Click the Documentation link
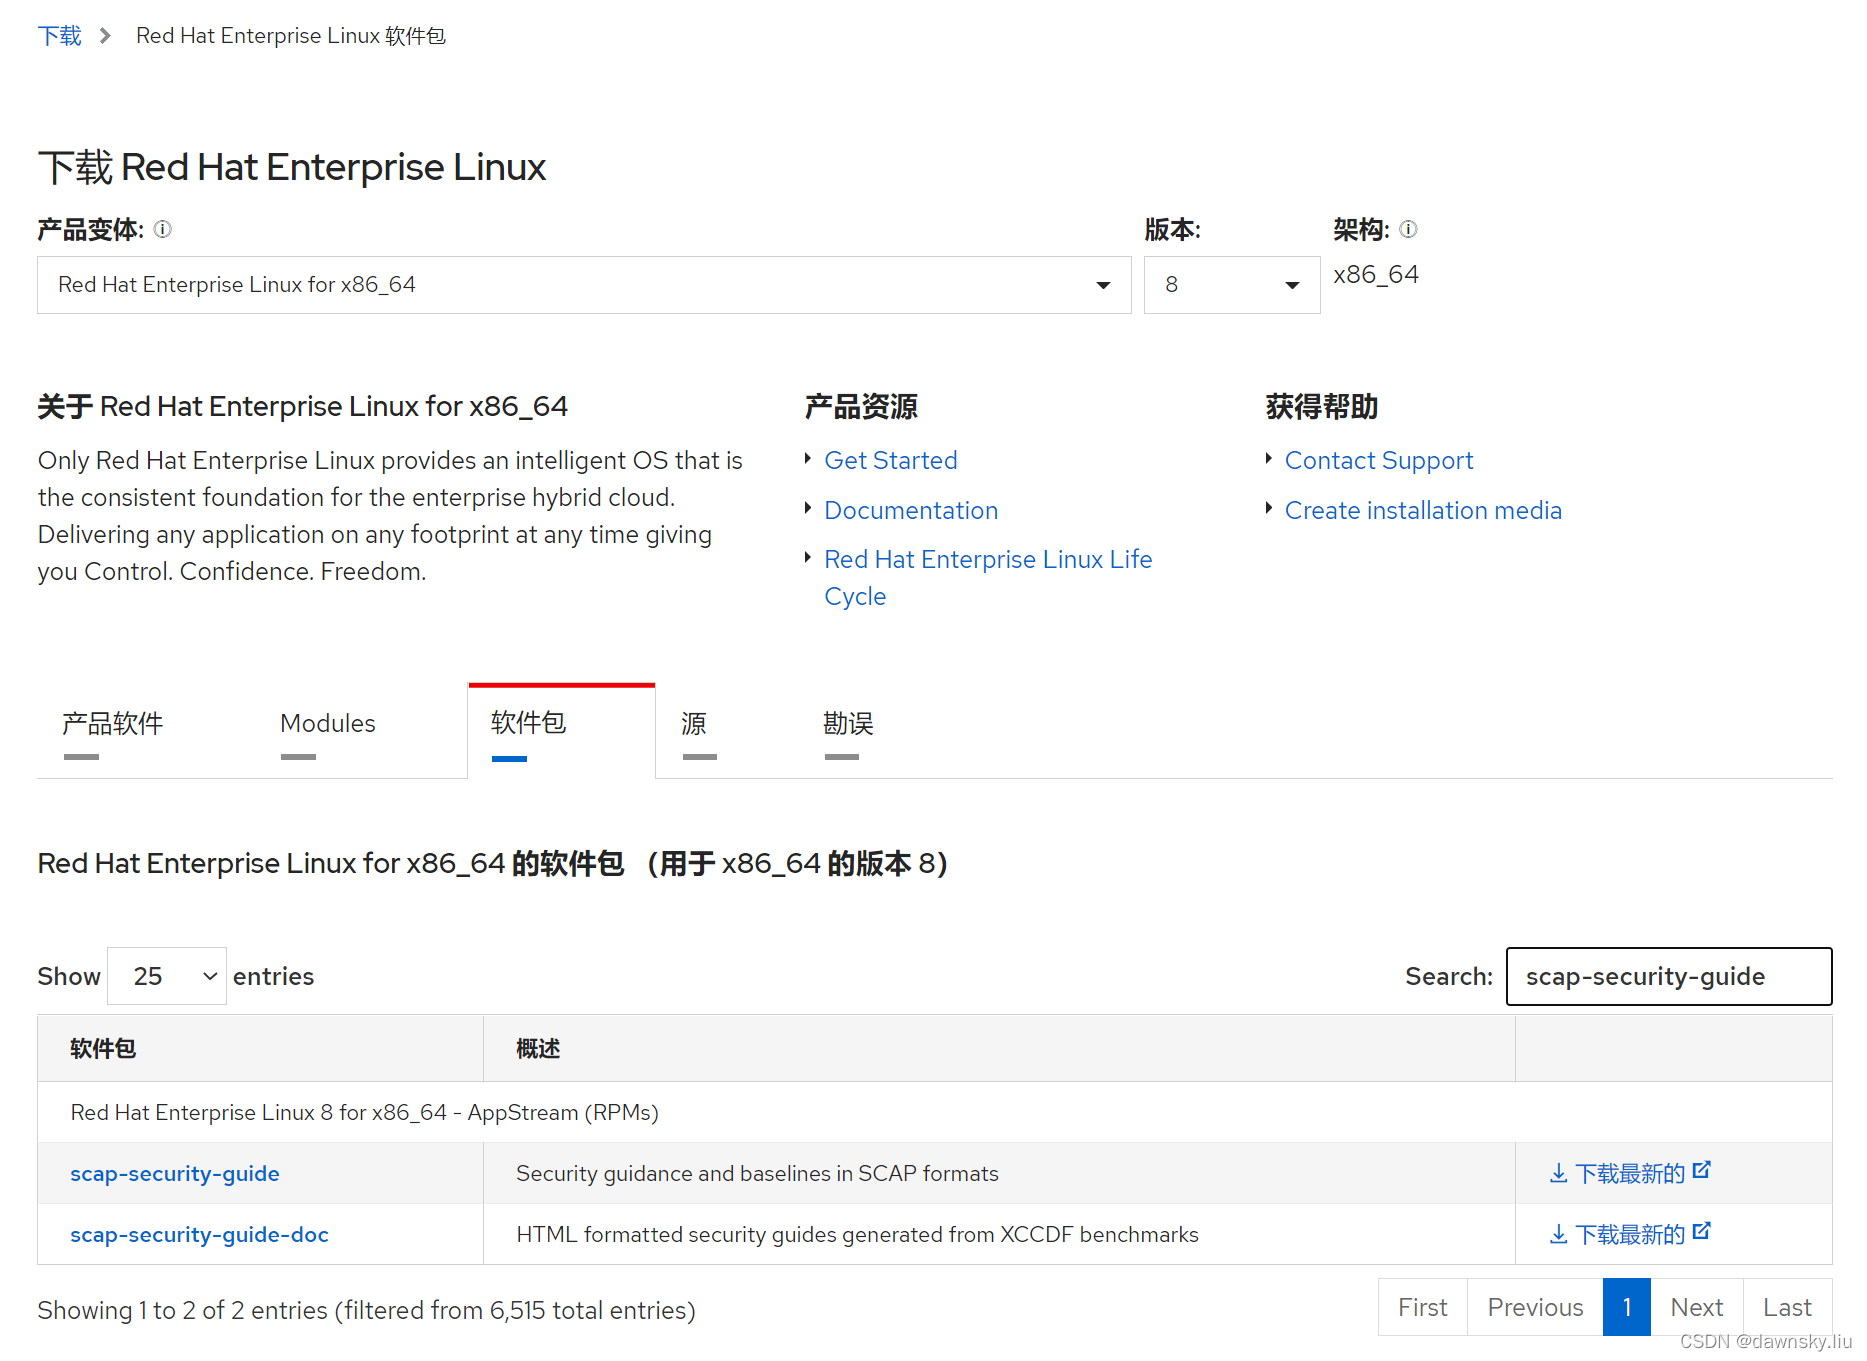This screenshot has width=1867, height=1361. [910, 510]
